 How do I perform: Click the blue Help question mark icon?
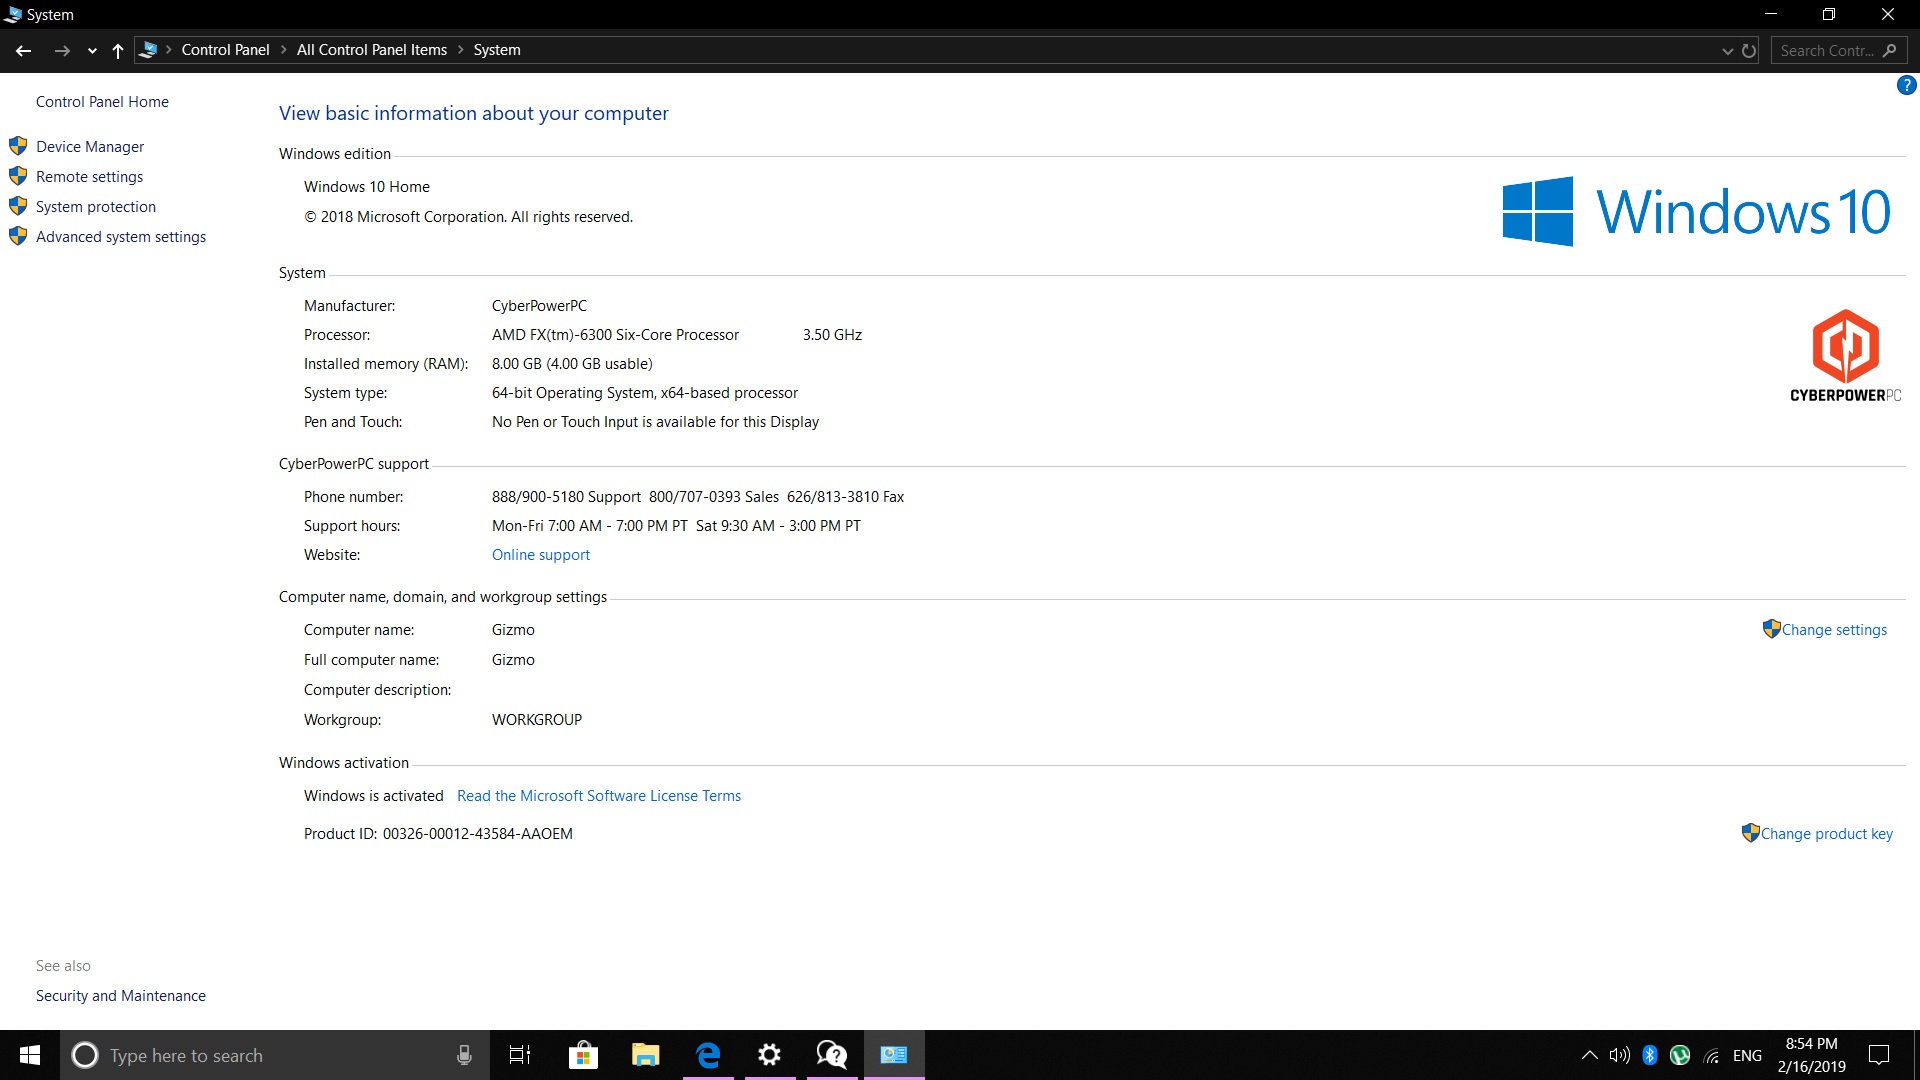click(x=1906, y=86)
